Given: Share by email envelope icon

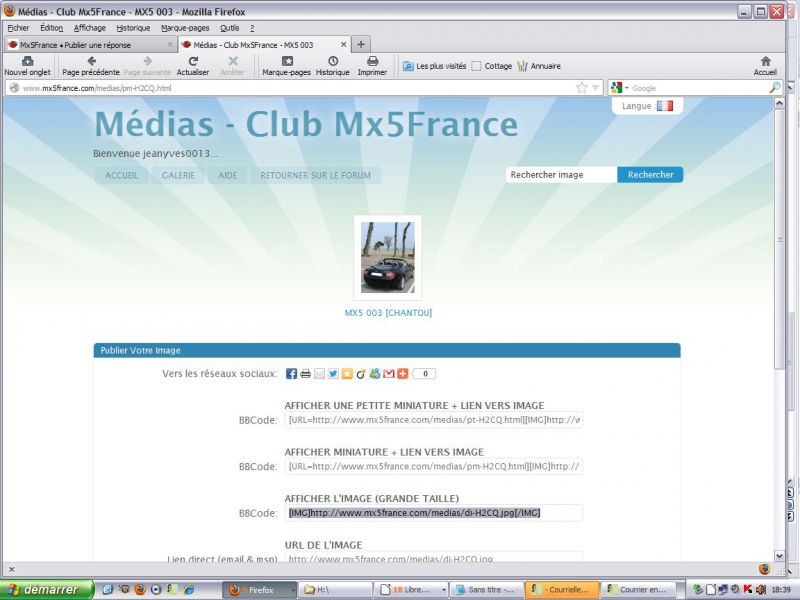Looking at the screenshot, I should (319, 374).
